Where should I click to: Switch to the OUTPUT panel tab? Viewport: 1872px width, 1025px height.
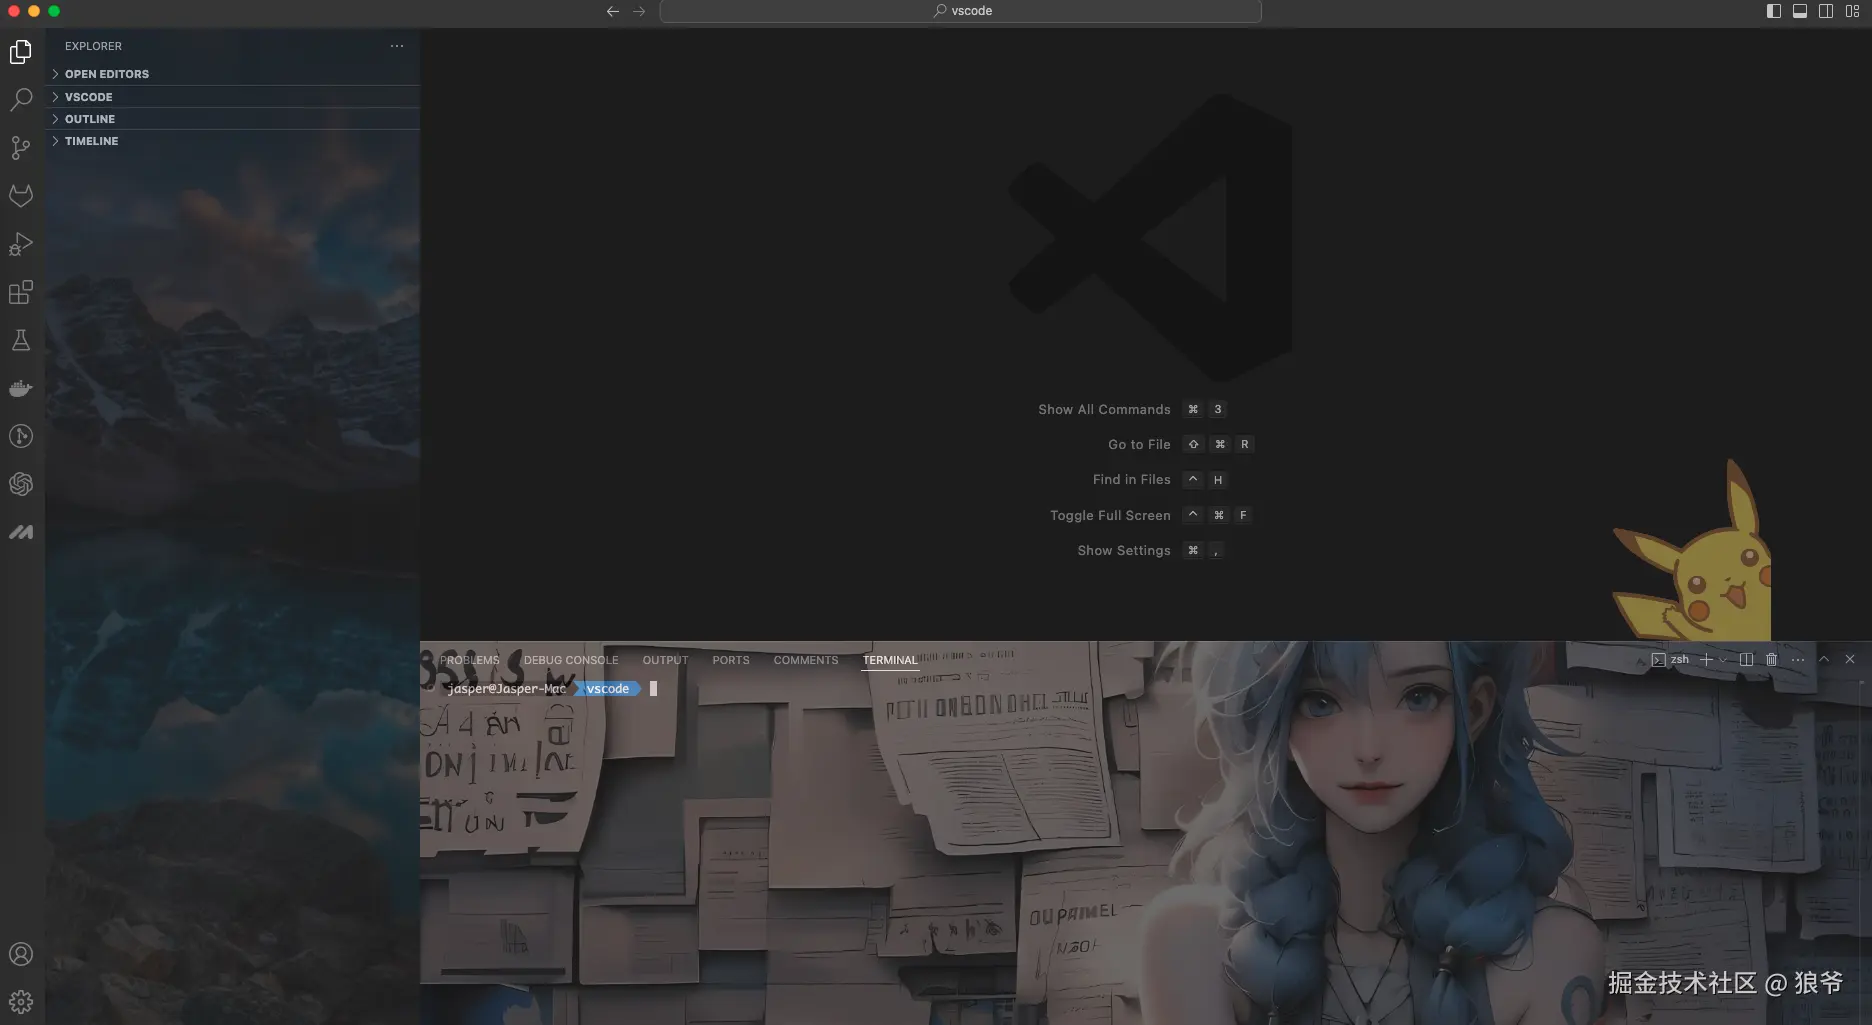coord(665,660)
